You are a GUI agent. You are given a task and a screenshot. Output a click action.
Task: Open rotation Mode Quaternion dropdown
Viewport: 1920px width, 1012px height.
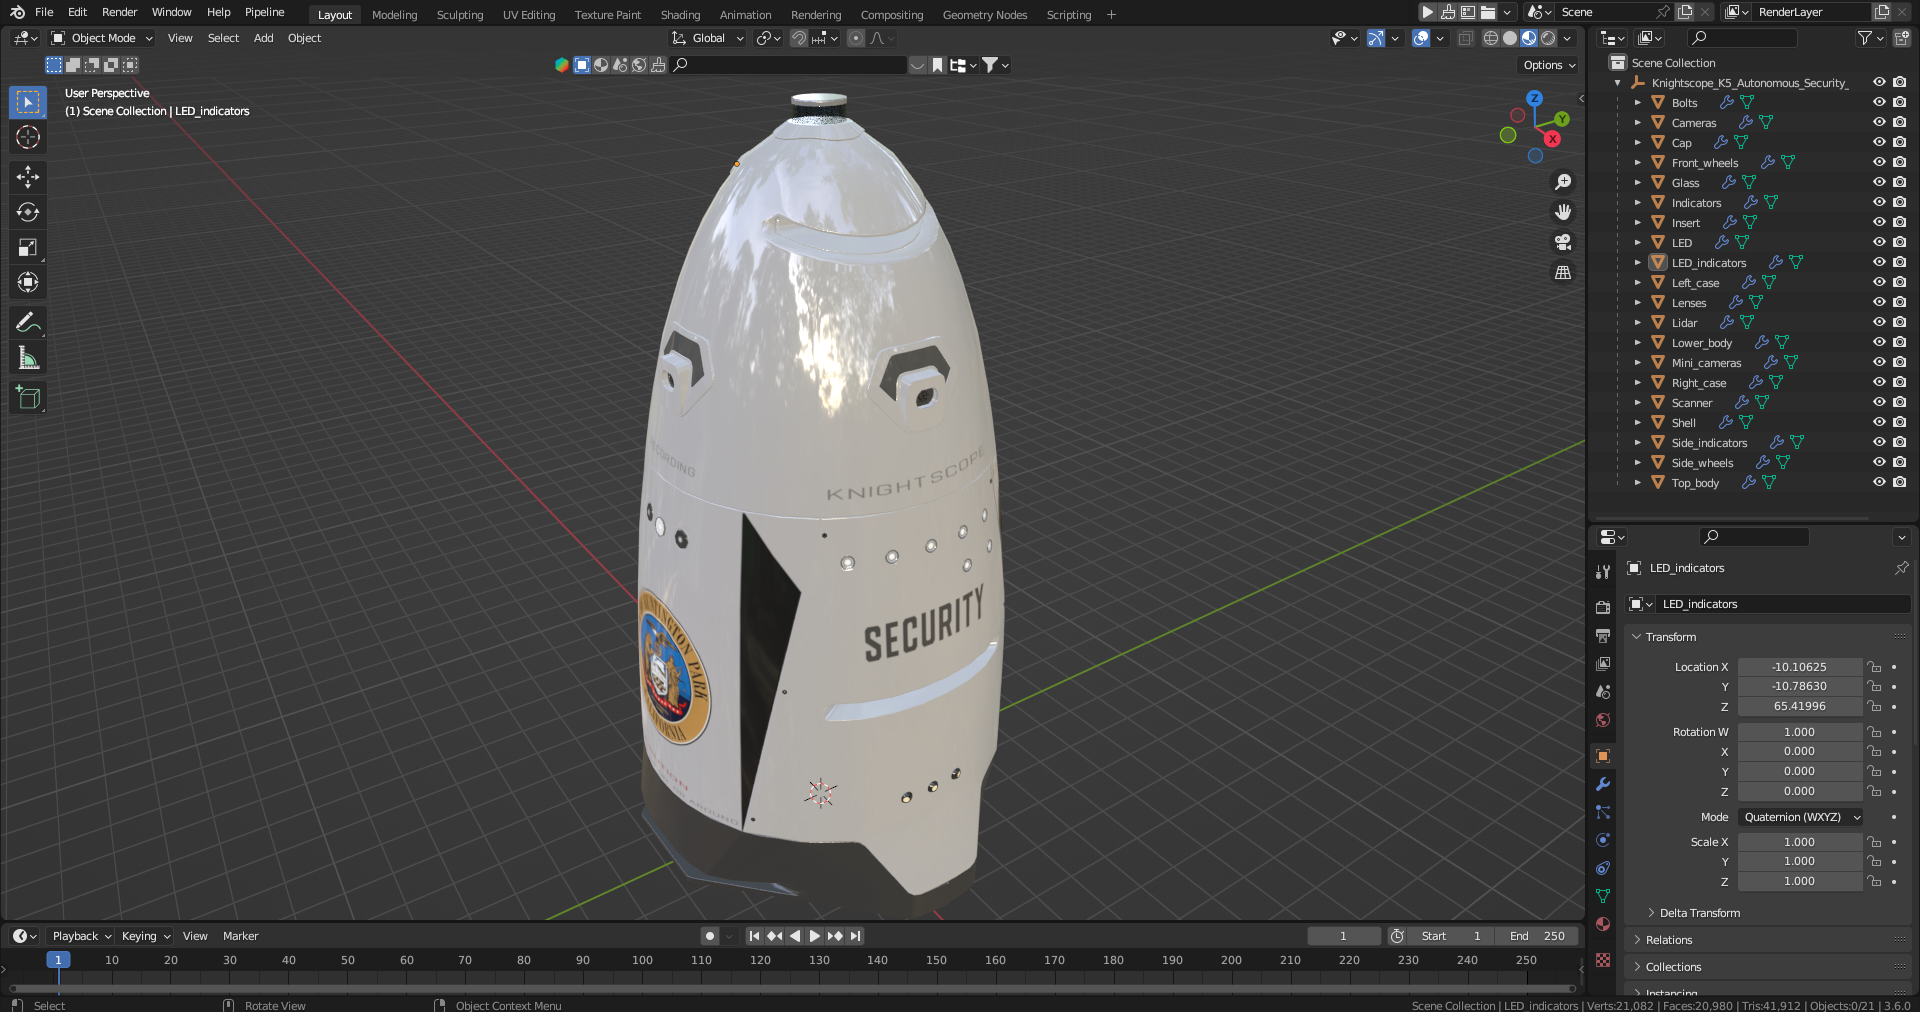pyautogui.click(x=1801, y=817)
